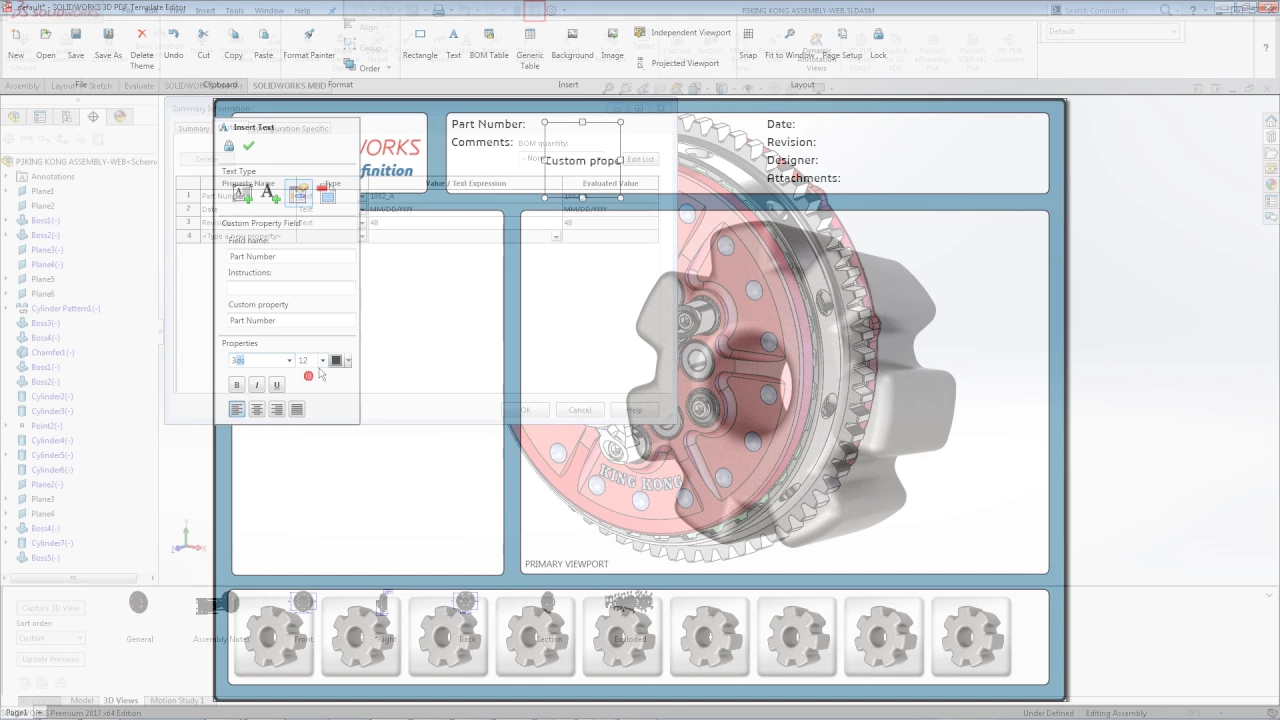
Task: Open the font name dropdown
Action: coord(289,361)
